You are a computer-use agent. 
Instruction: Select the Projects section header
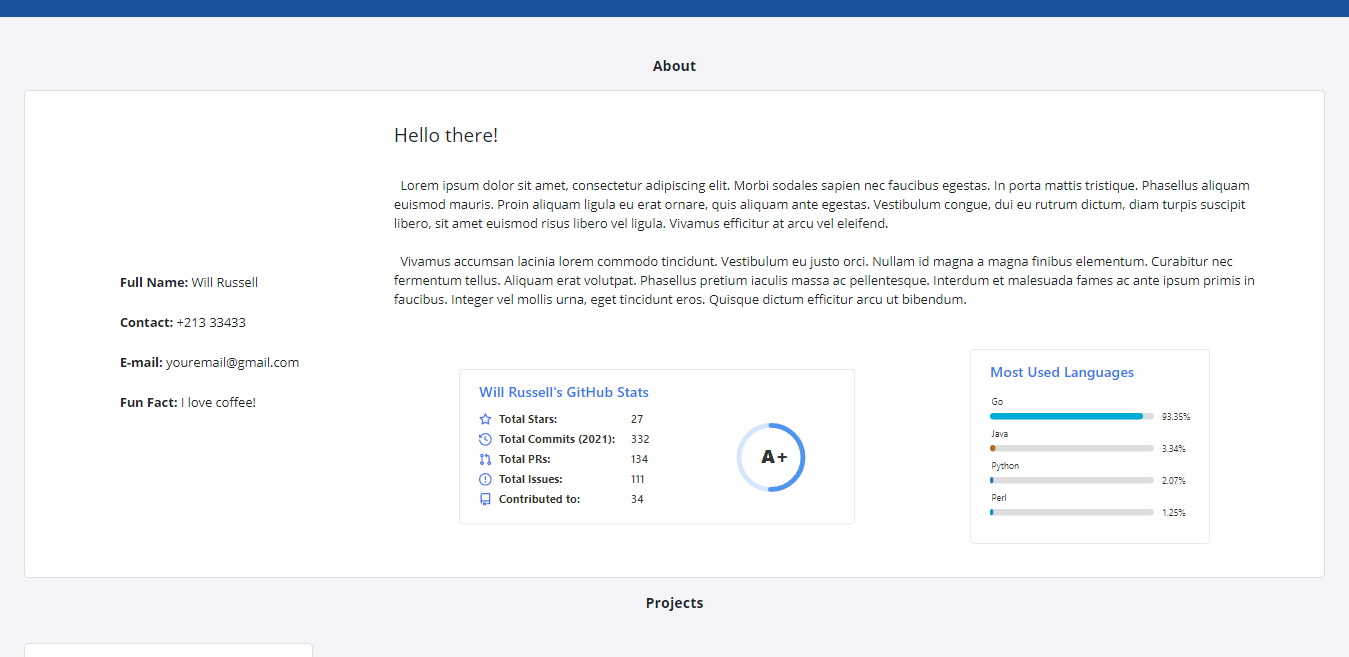(674, 602)
